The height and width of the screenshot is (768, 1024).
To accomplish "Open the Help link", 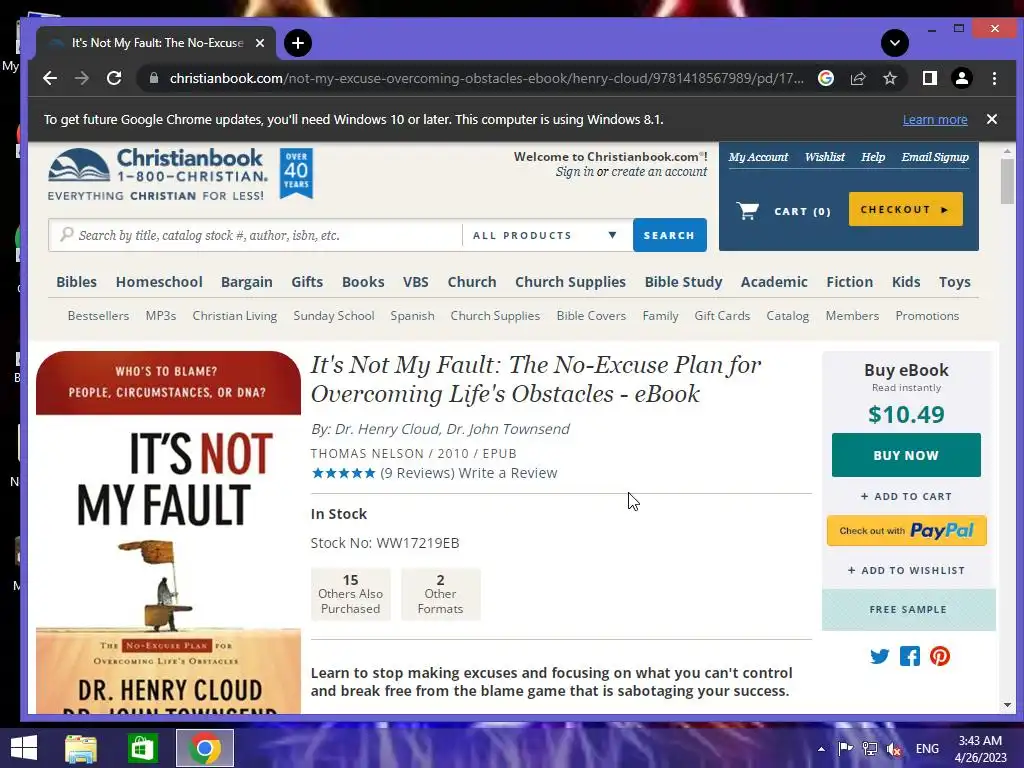I will click(x=872, y=157).
